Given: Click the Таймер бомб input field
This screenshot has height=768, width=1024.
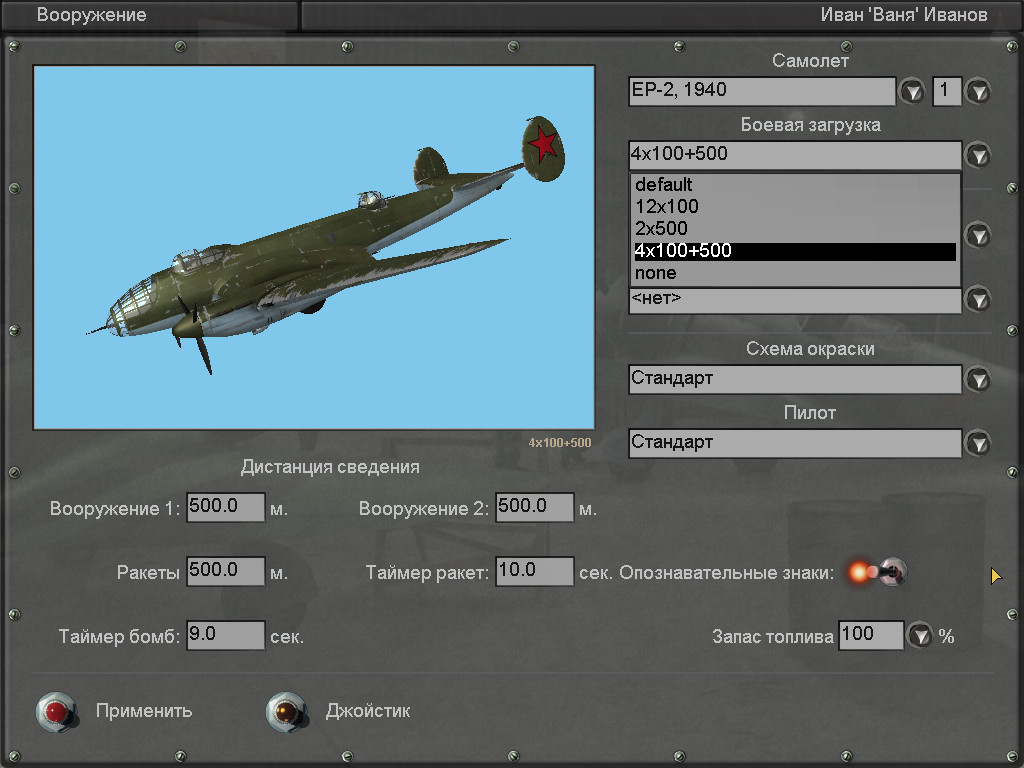Looking at the screenshot, I should (225, 635).
